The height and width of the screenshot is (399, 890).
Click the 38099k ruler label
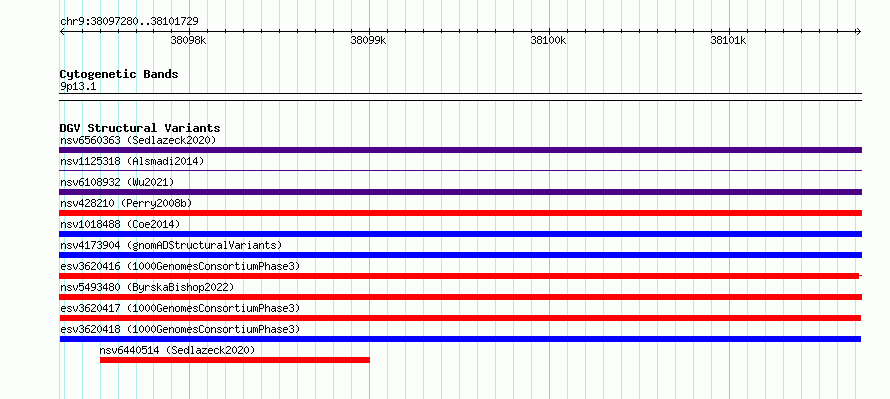pyautogui.click(x=368, y=40)
